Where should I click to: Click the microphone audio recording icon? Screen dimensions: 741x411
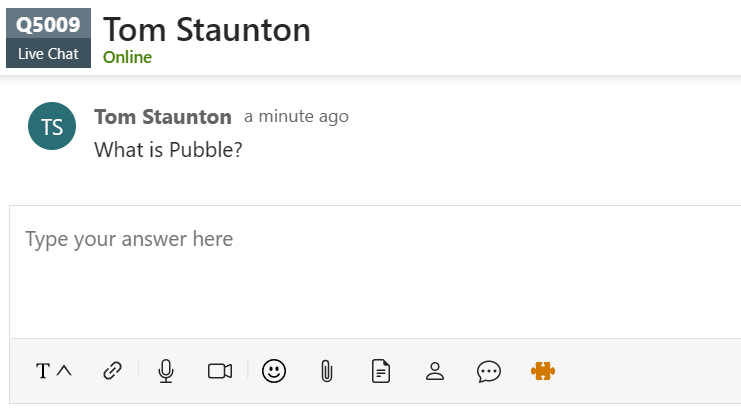(166, 371)
